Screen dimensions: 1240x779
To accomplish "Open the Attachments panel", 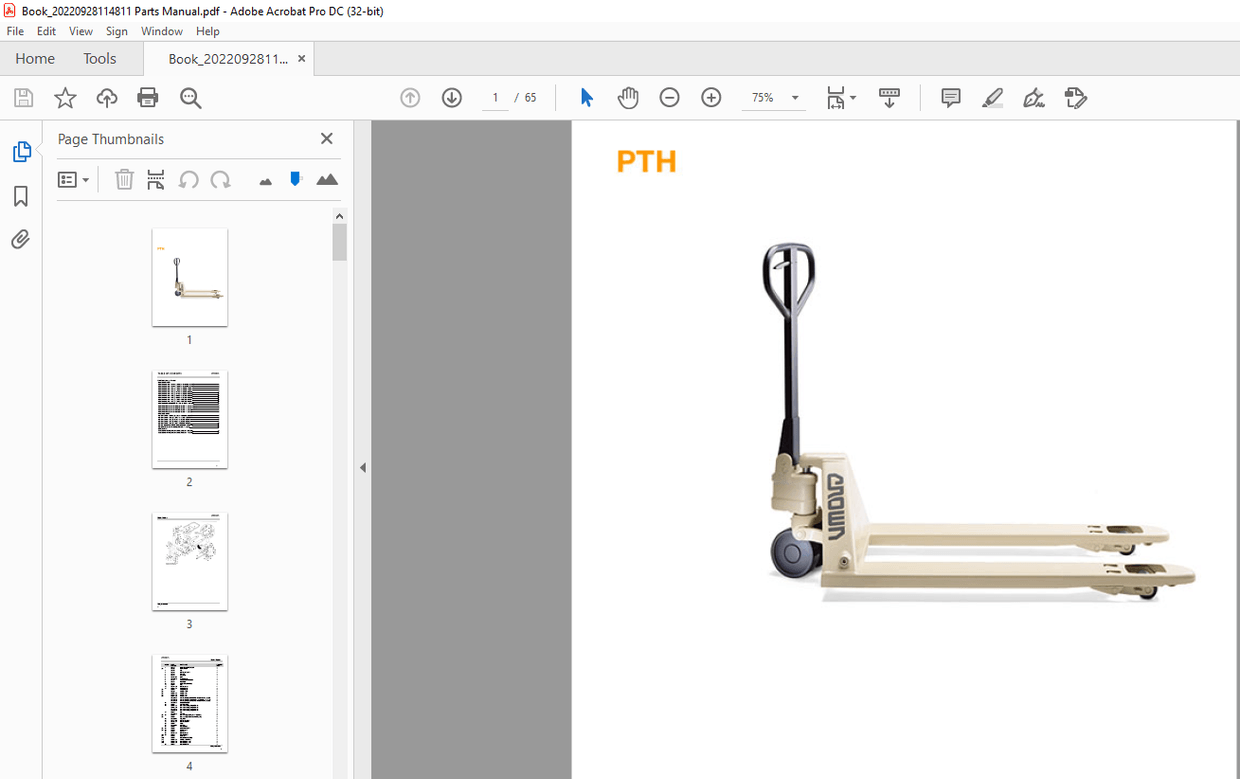I will (20, 239).
